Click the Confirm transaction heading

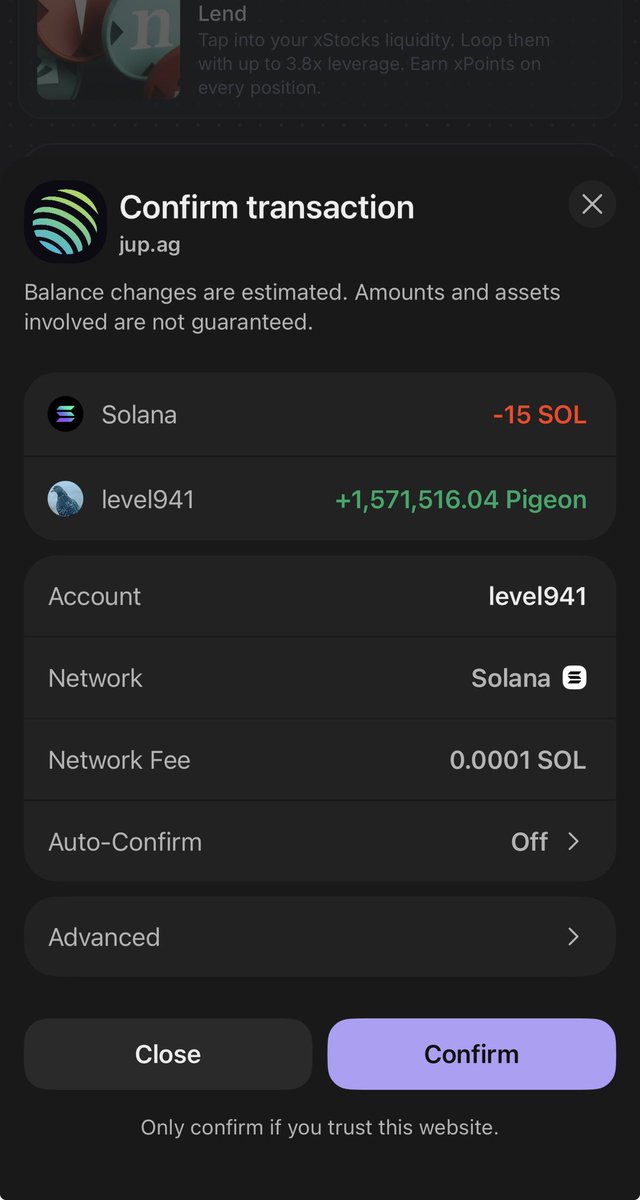click(266, 207)
